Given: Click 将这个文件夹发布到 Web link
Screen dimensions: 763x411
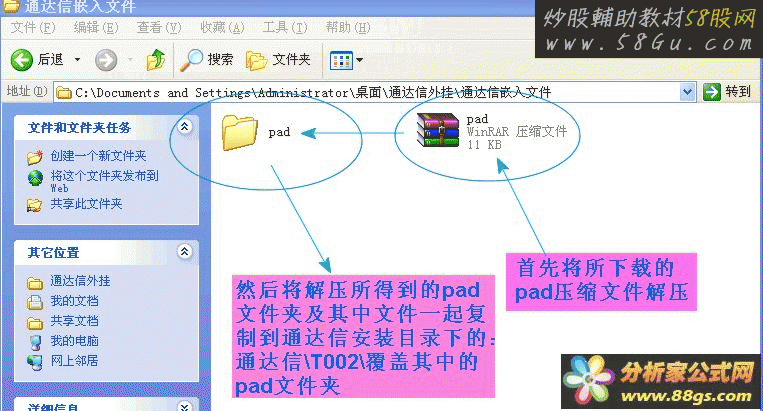Looking at the screenshot, I should pyautogui.click(x=105, y=181).
